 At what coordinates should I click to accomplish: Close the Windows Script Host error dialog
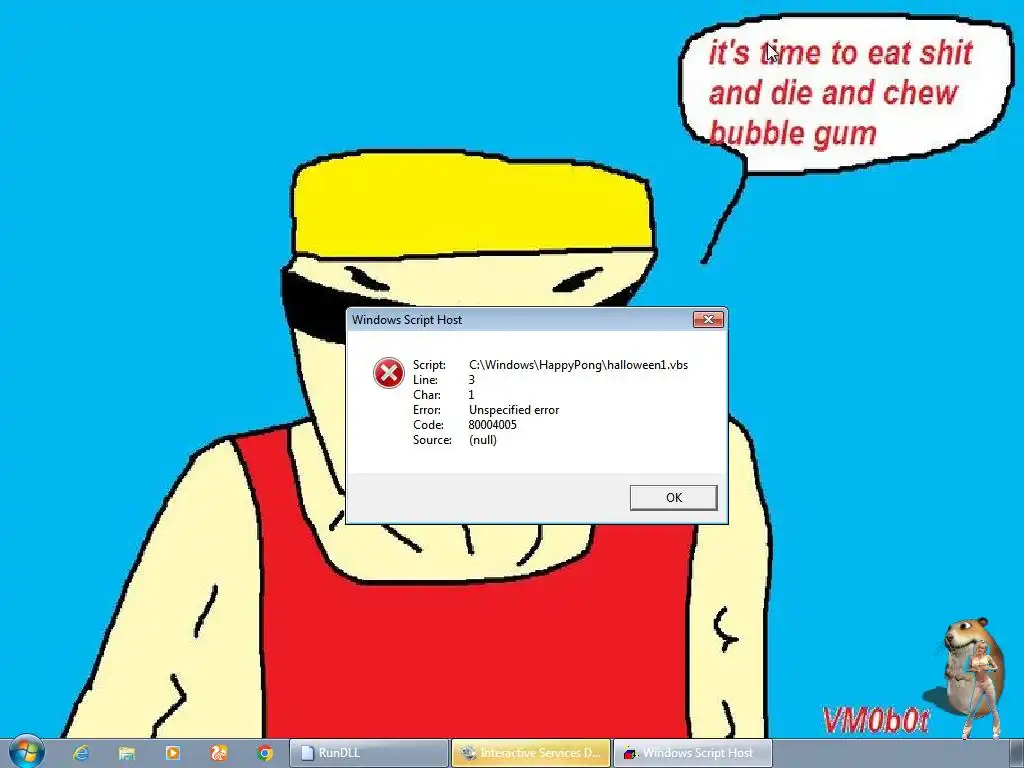tap(708, 319)
